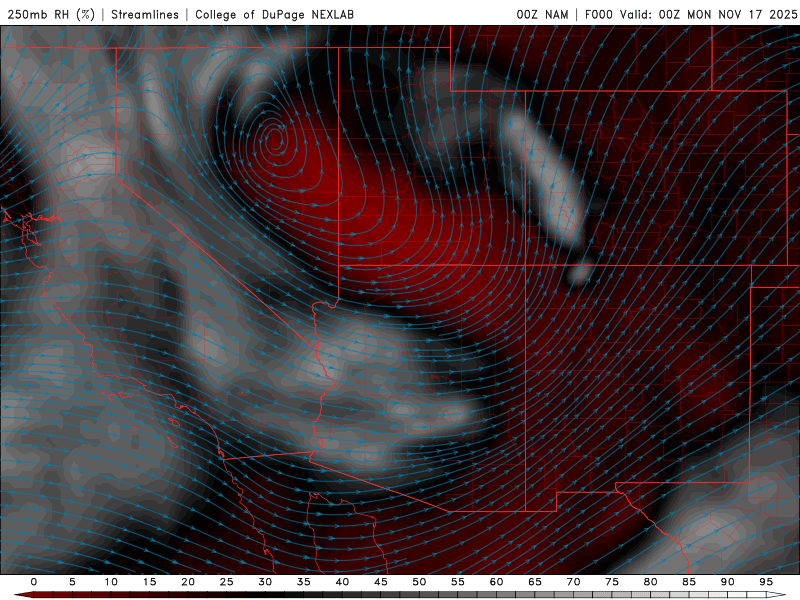Click the dark red low-end colorbar segment
The width and height of the screenshot is (800, 600).
click(x=23, y=595)
